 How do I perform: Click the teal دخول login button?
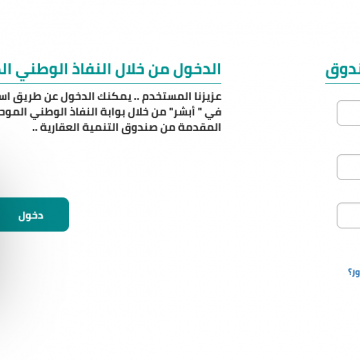coord(30,214)
